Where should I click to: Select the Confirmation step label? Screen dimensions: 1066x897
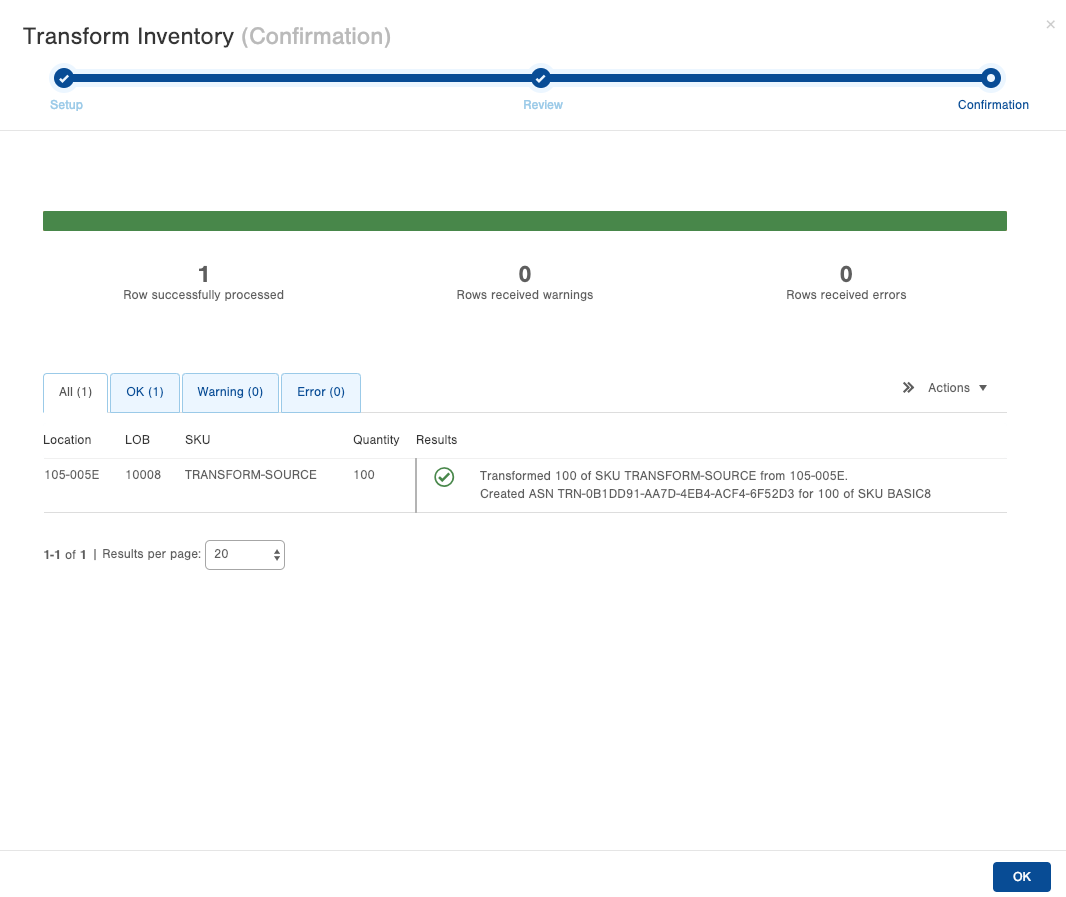pyautogui.click(x=993, y=105)
